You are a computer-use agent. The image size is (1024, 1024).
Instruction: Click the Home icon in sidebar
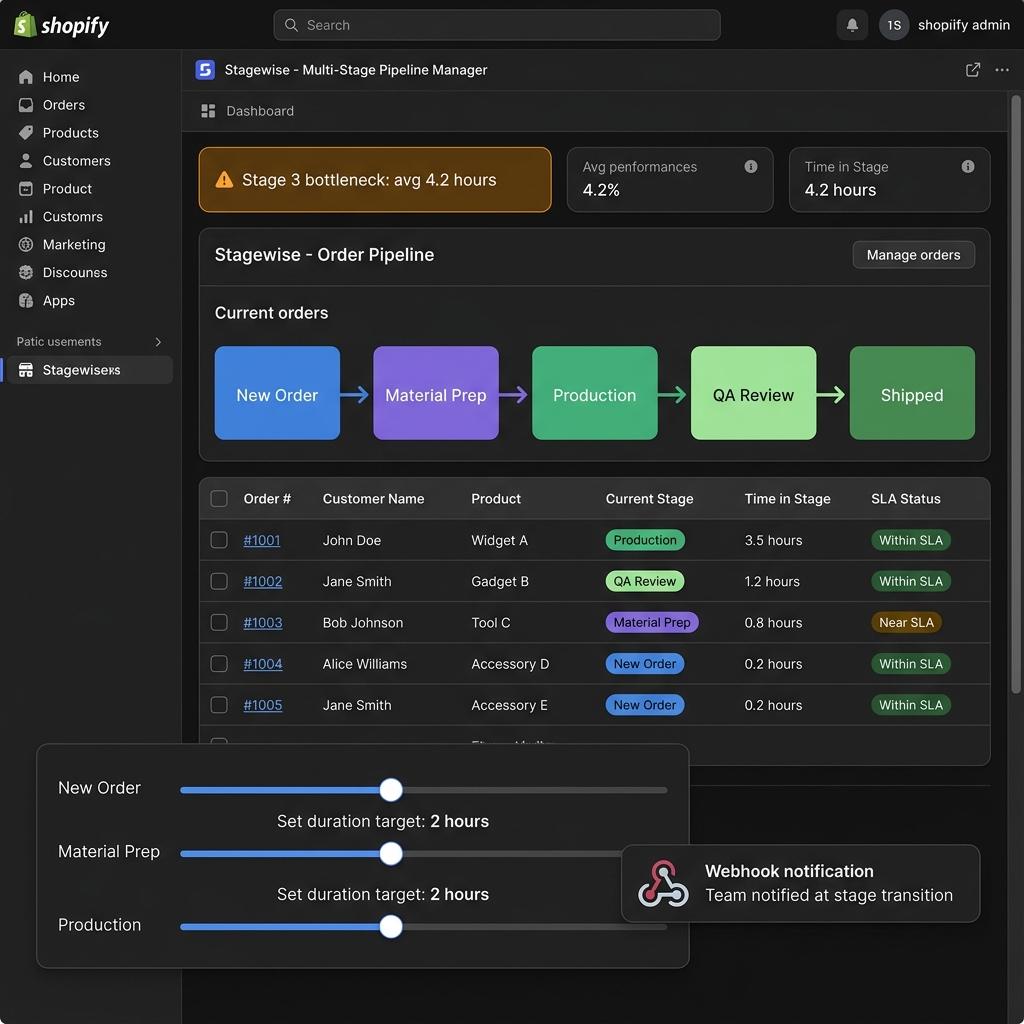coord(26,77)
